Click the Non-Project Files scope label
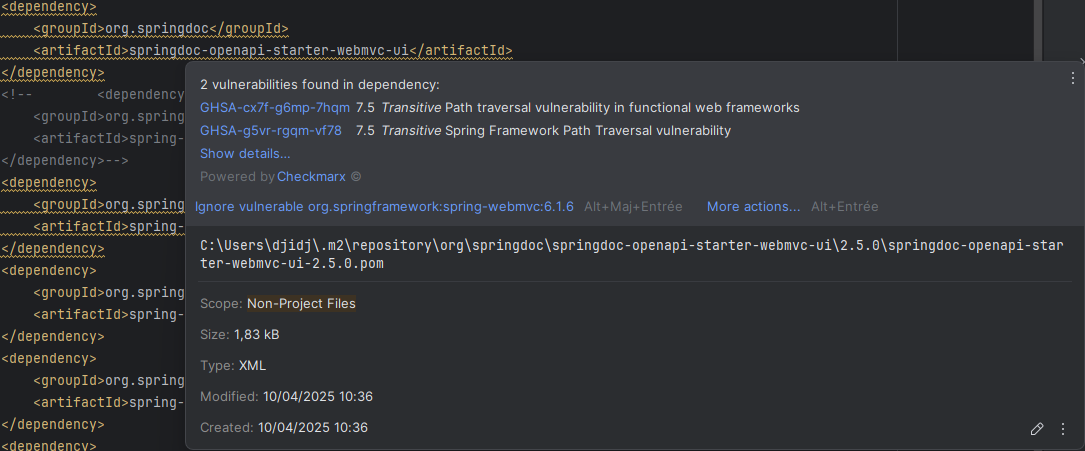 [x=301, y=304]
